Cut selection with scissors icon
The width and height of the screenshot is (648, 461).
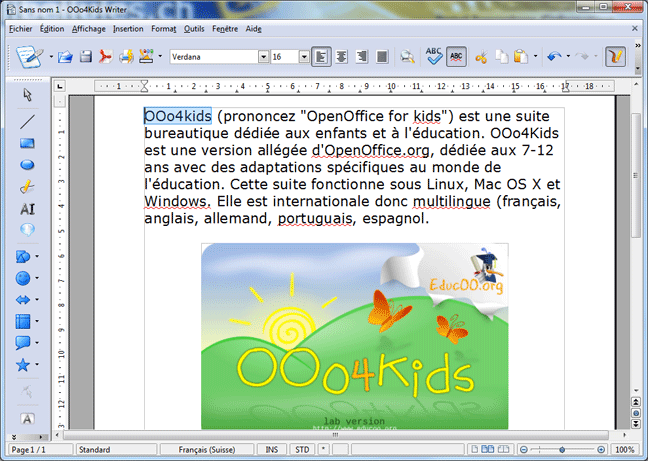481,57
